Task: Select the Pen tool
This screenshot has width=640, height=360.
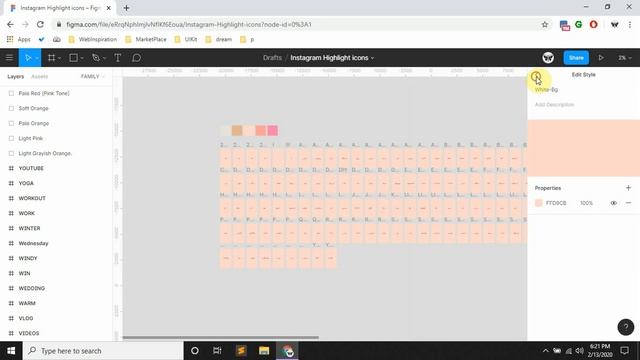Action: tap(96, 58)
